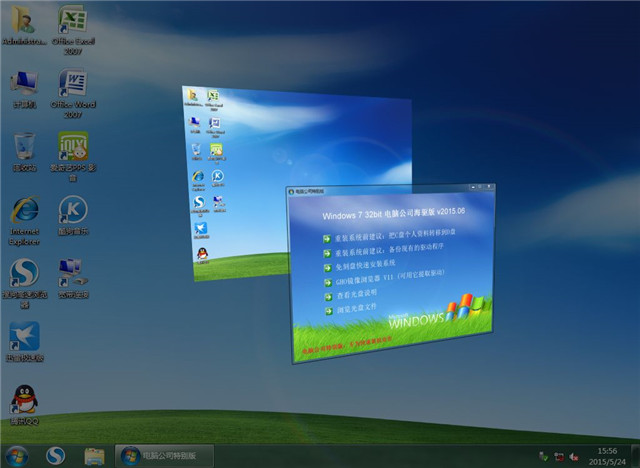Screen dimensions: 640x468
Task: Open the taskbar clock showing 15:56
Action: click(x=606, y=455)
